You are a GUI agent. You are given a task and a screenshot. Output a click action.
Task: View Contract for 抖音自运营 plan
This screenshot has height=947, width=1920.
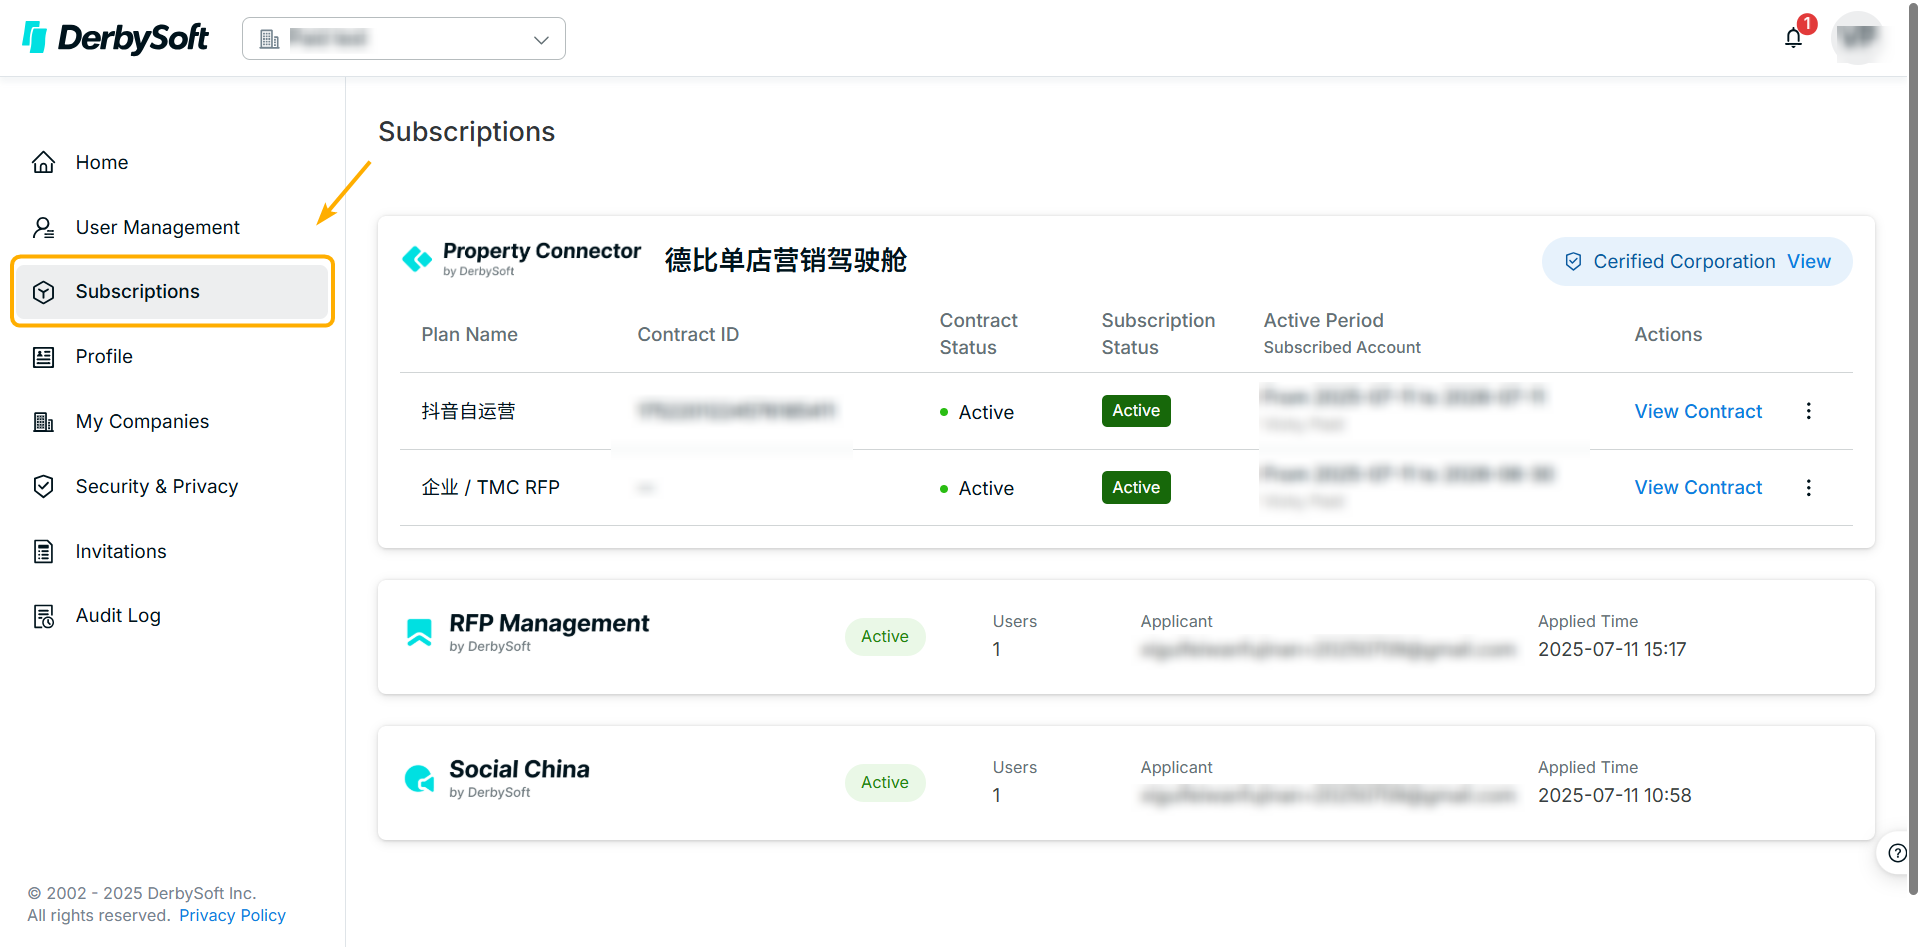tap(1698, 411)
